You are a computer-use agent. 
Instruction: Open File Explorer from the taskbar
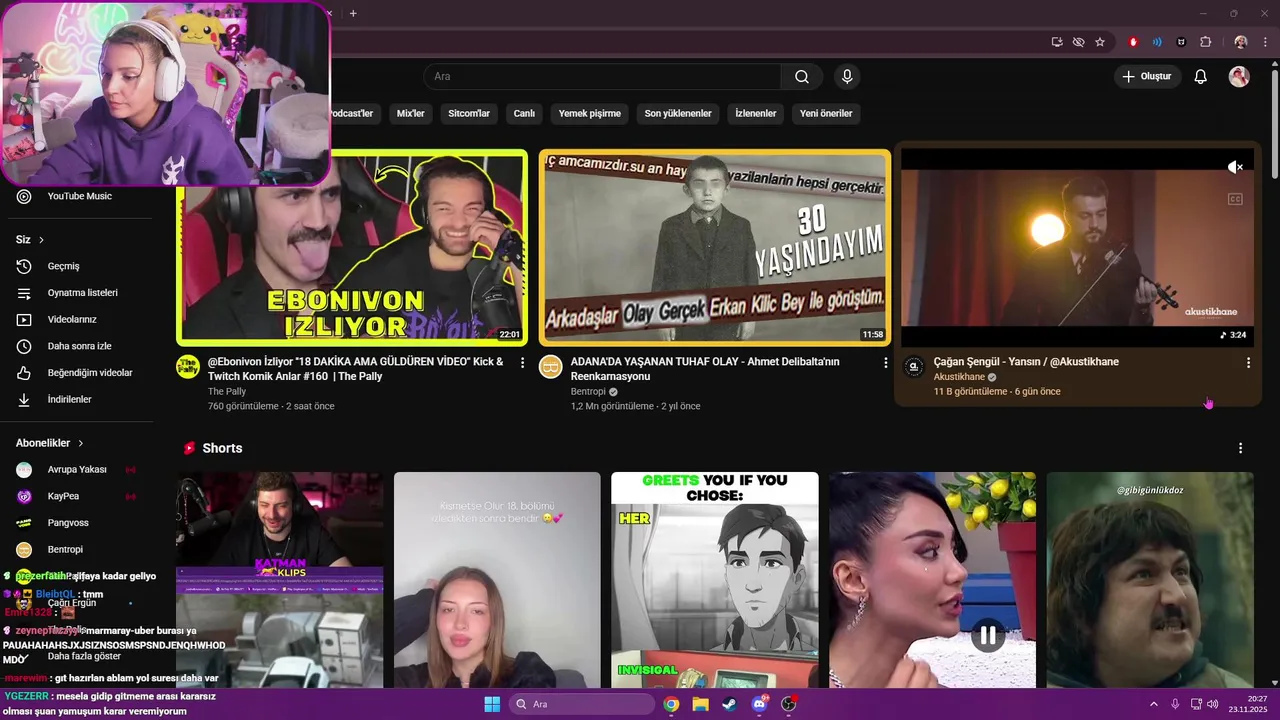click(700, 704)
